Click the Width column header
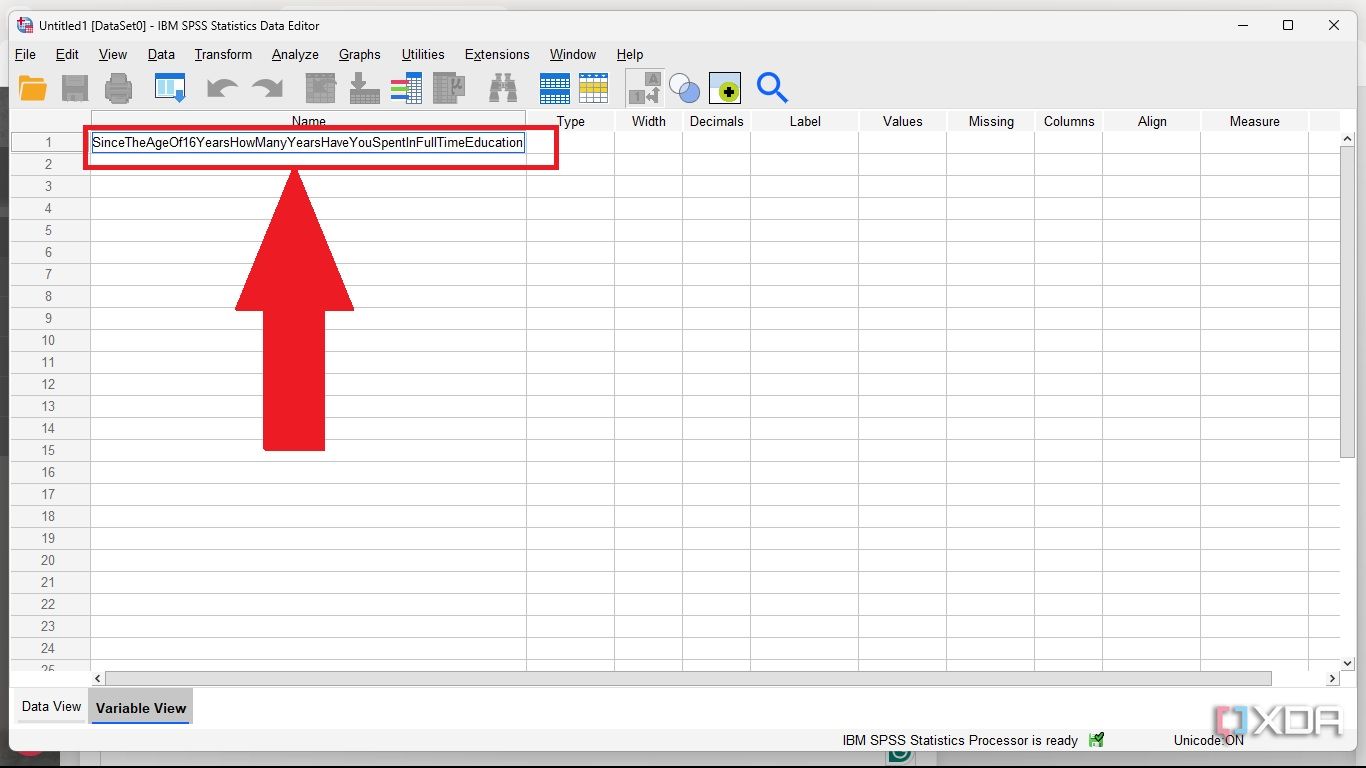Viewport: 1366px width, 768px height. click(648, 121)
